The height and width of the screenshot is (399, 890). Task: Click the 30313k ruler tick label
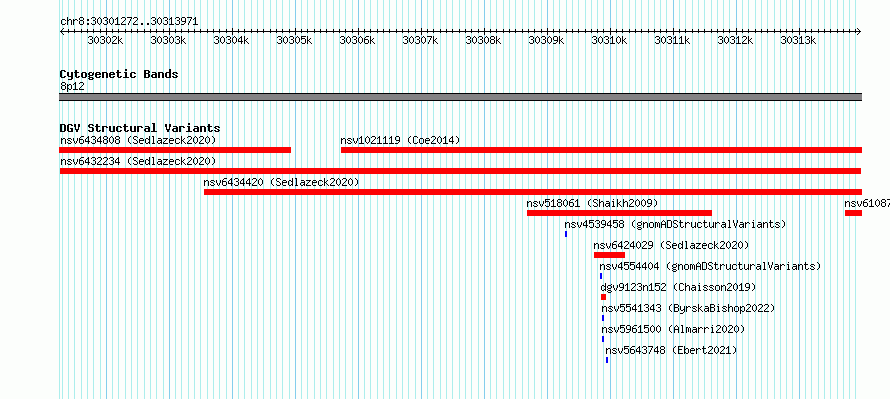[x=798, y=40]
